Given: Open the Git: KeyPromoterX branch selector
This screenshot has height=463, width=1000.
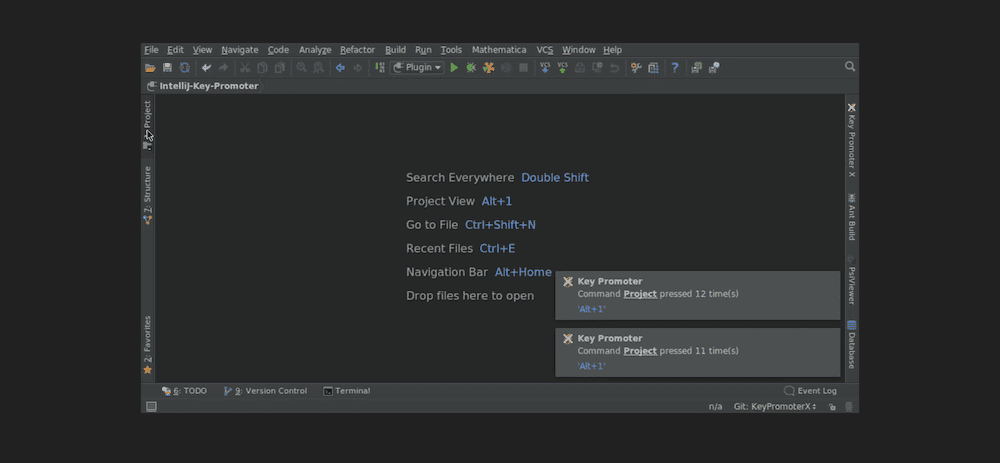Looking at the screenshot, I should tap(775, 407).
